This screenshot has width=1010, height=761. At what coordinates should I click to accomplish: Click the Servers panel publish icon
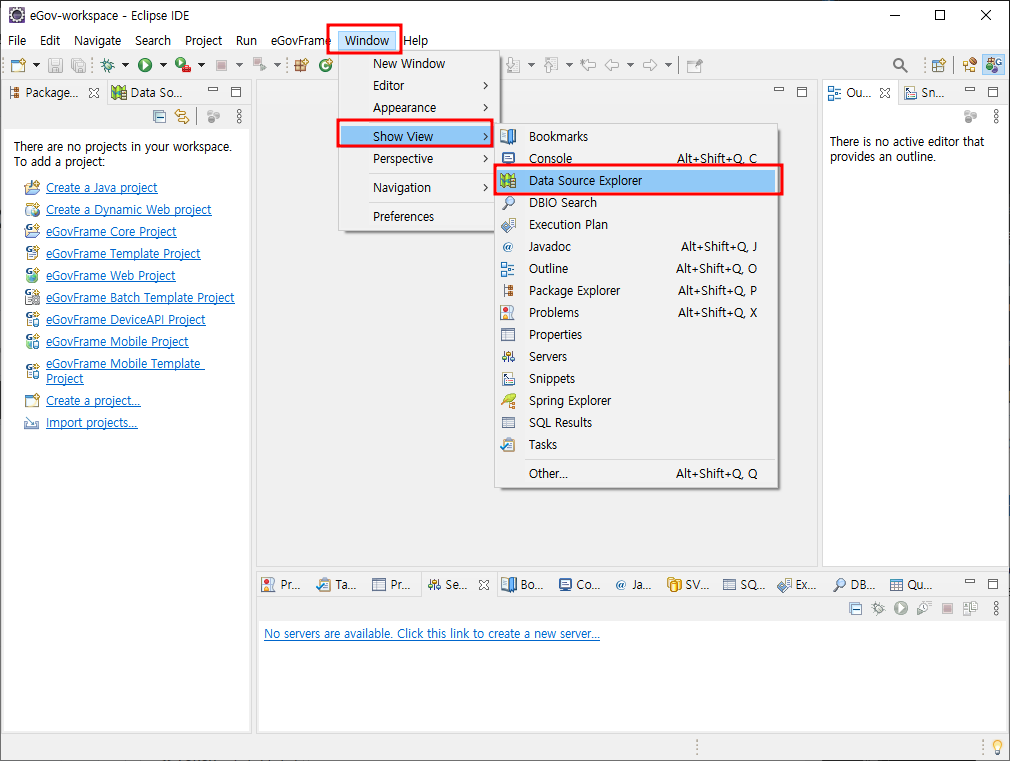[x=970, y=608]
